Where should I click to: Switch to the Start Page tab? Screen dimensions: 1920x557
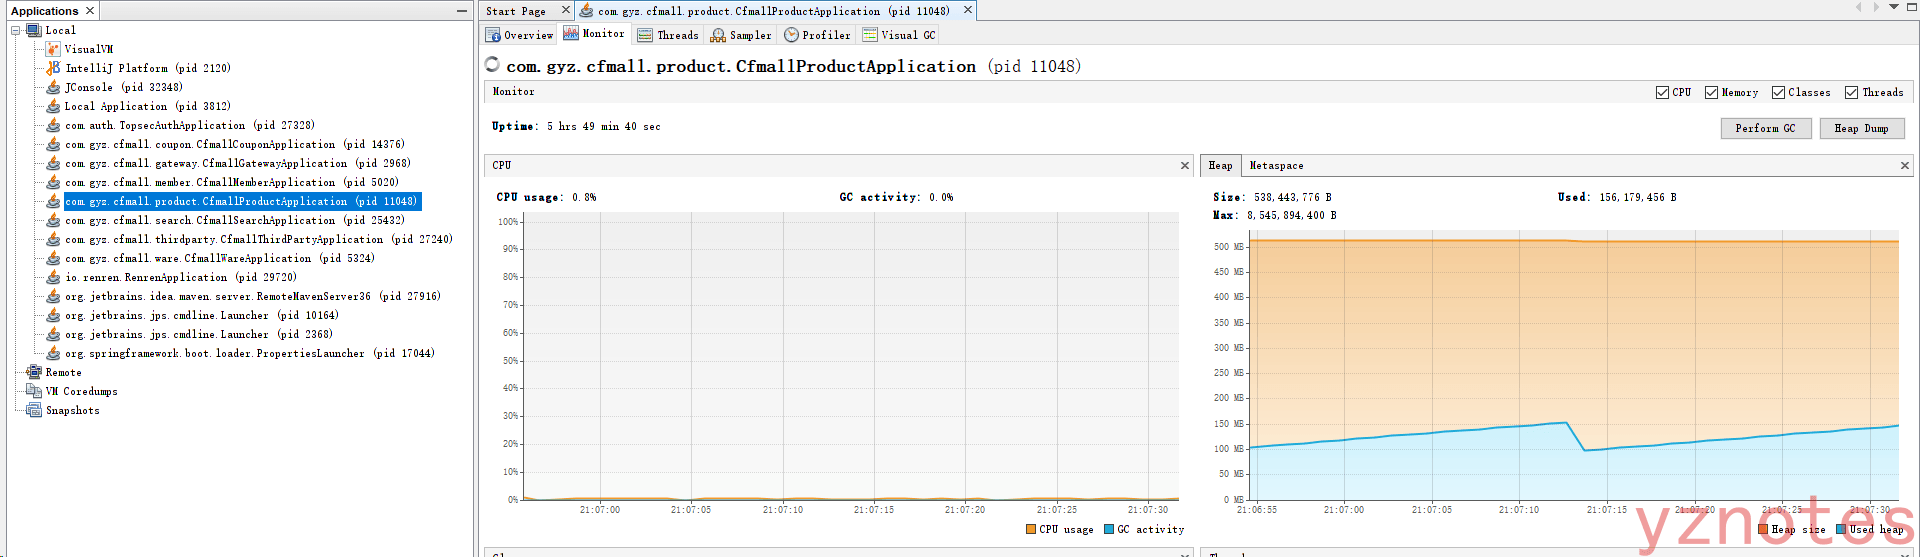pos(516,11)
